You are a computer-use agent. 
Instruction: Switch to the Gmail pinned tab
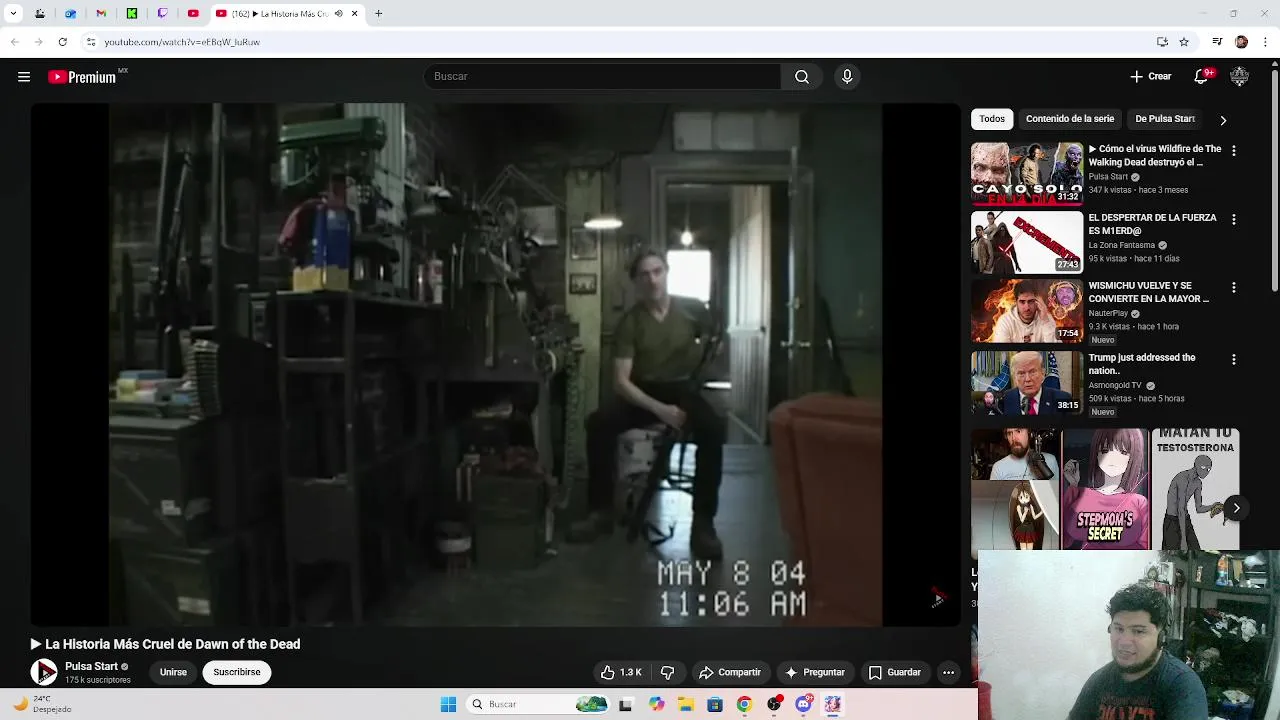pyautogui.click(x=101, y=14)
